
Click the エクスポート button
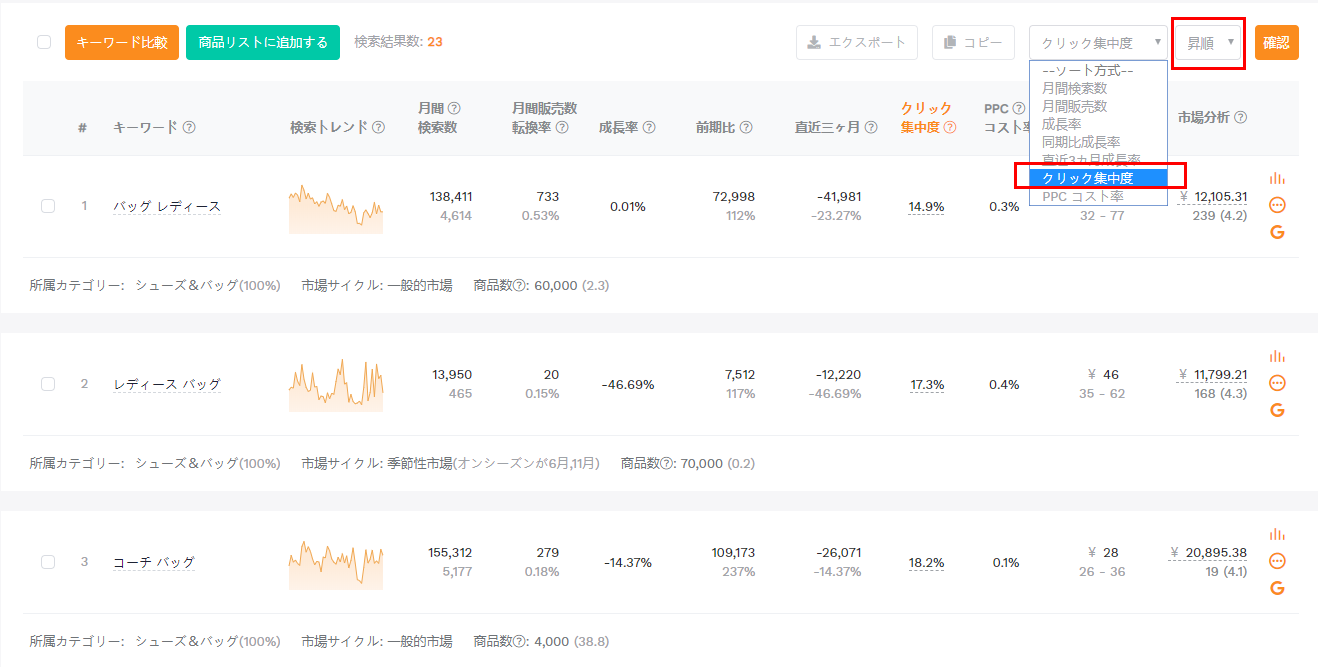tap(857, 42)
